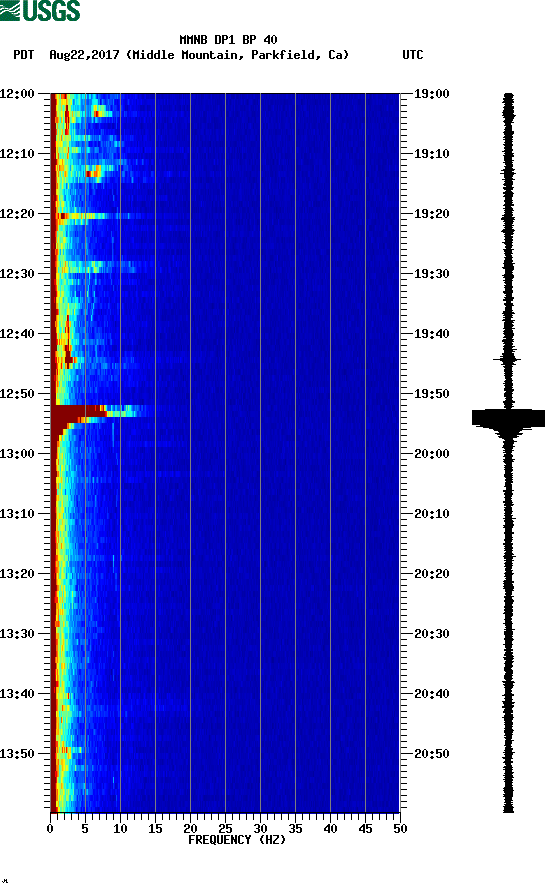552x892 pixels.
Task: Click the 19:10 UTC time label
Action: point(431,154)
